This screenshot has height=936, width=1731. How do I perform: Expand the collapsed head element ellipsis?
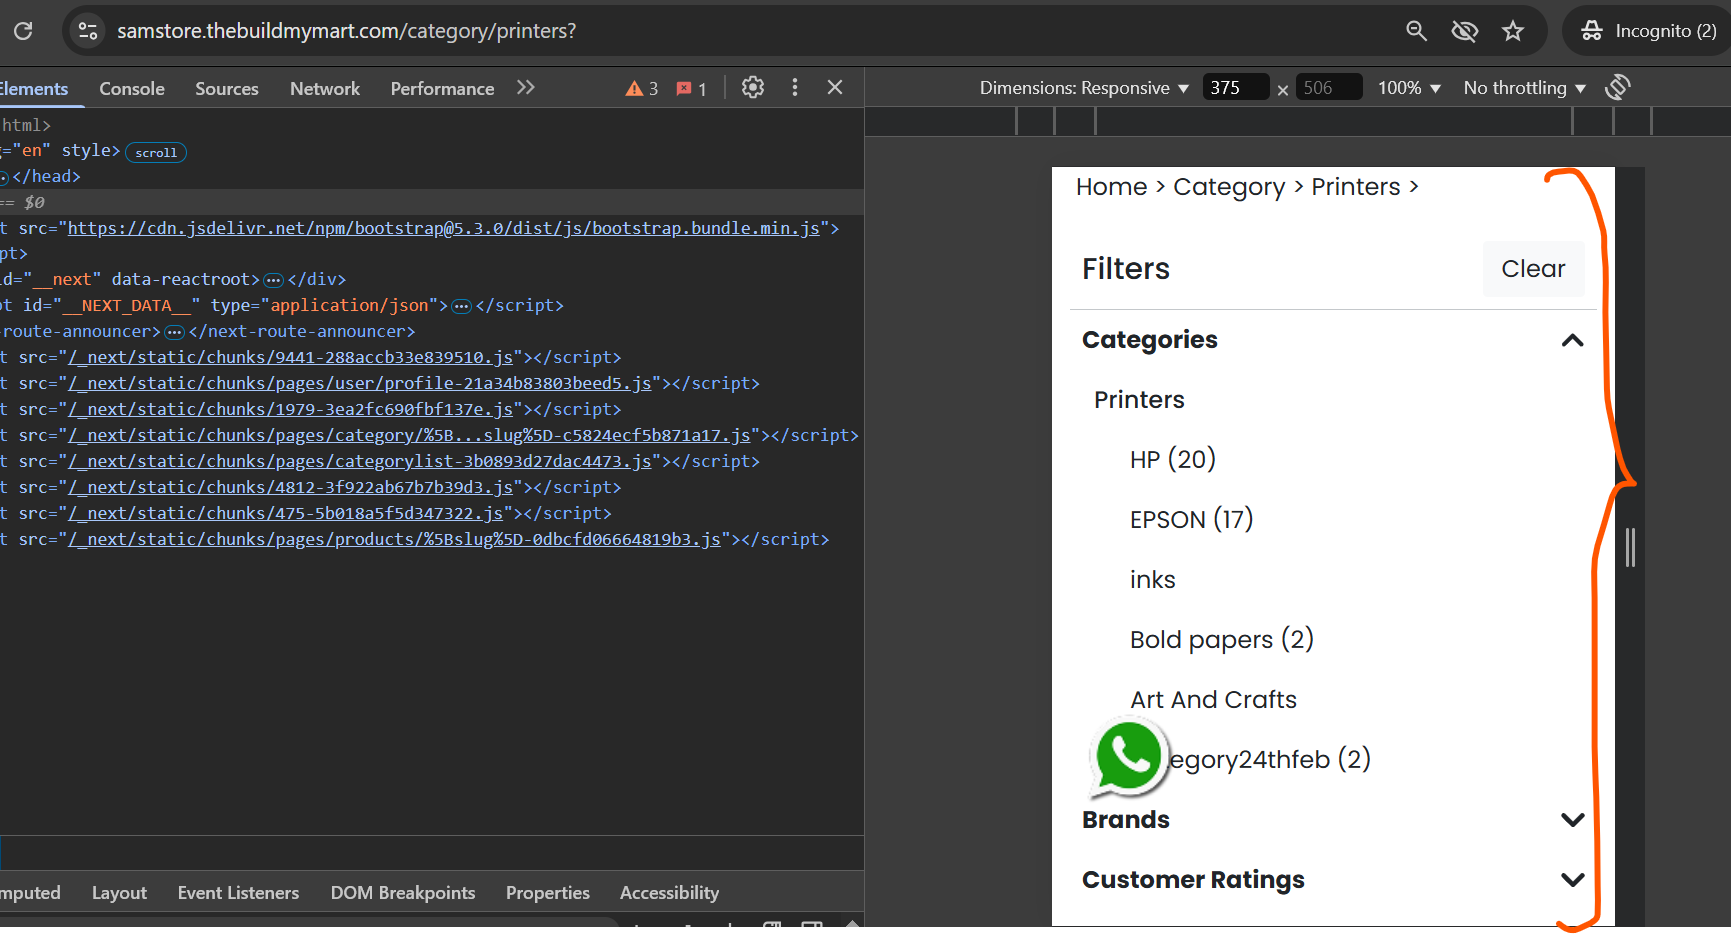pos(3,177)
